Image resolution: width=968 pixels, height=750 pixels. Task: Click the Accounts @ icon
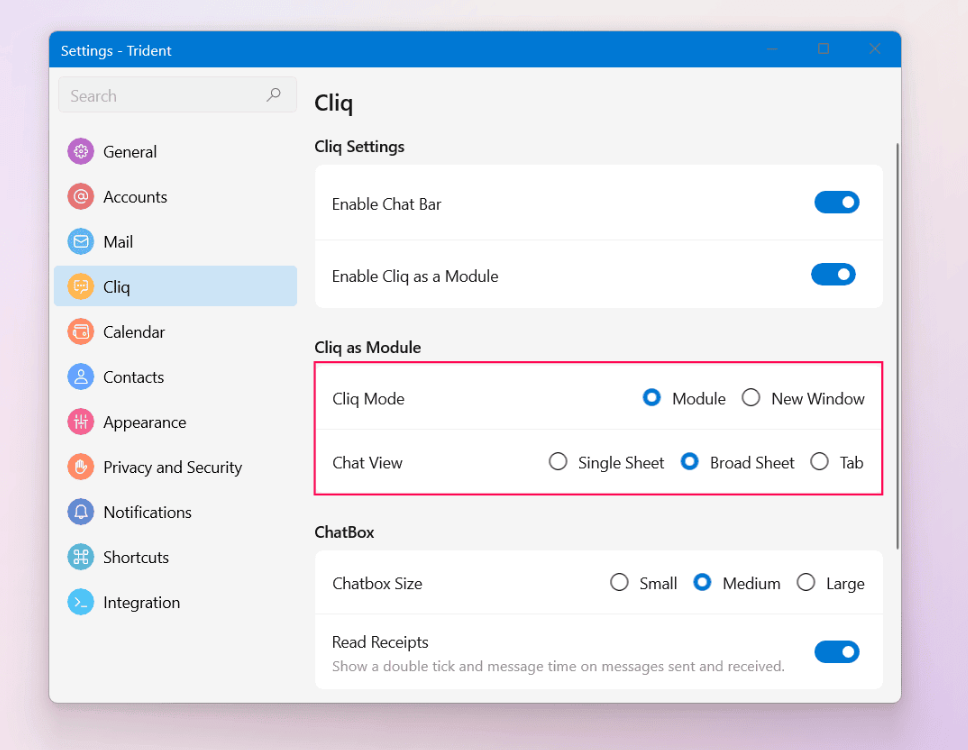click(80, 197)
